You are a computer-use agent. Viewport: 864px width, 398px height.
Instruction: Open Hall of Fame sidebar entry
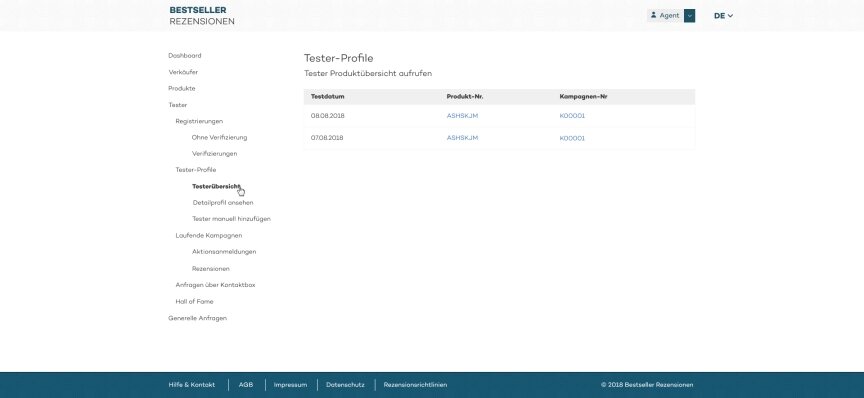coord(194,302)
